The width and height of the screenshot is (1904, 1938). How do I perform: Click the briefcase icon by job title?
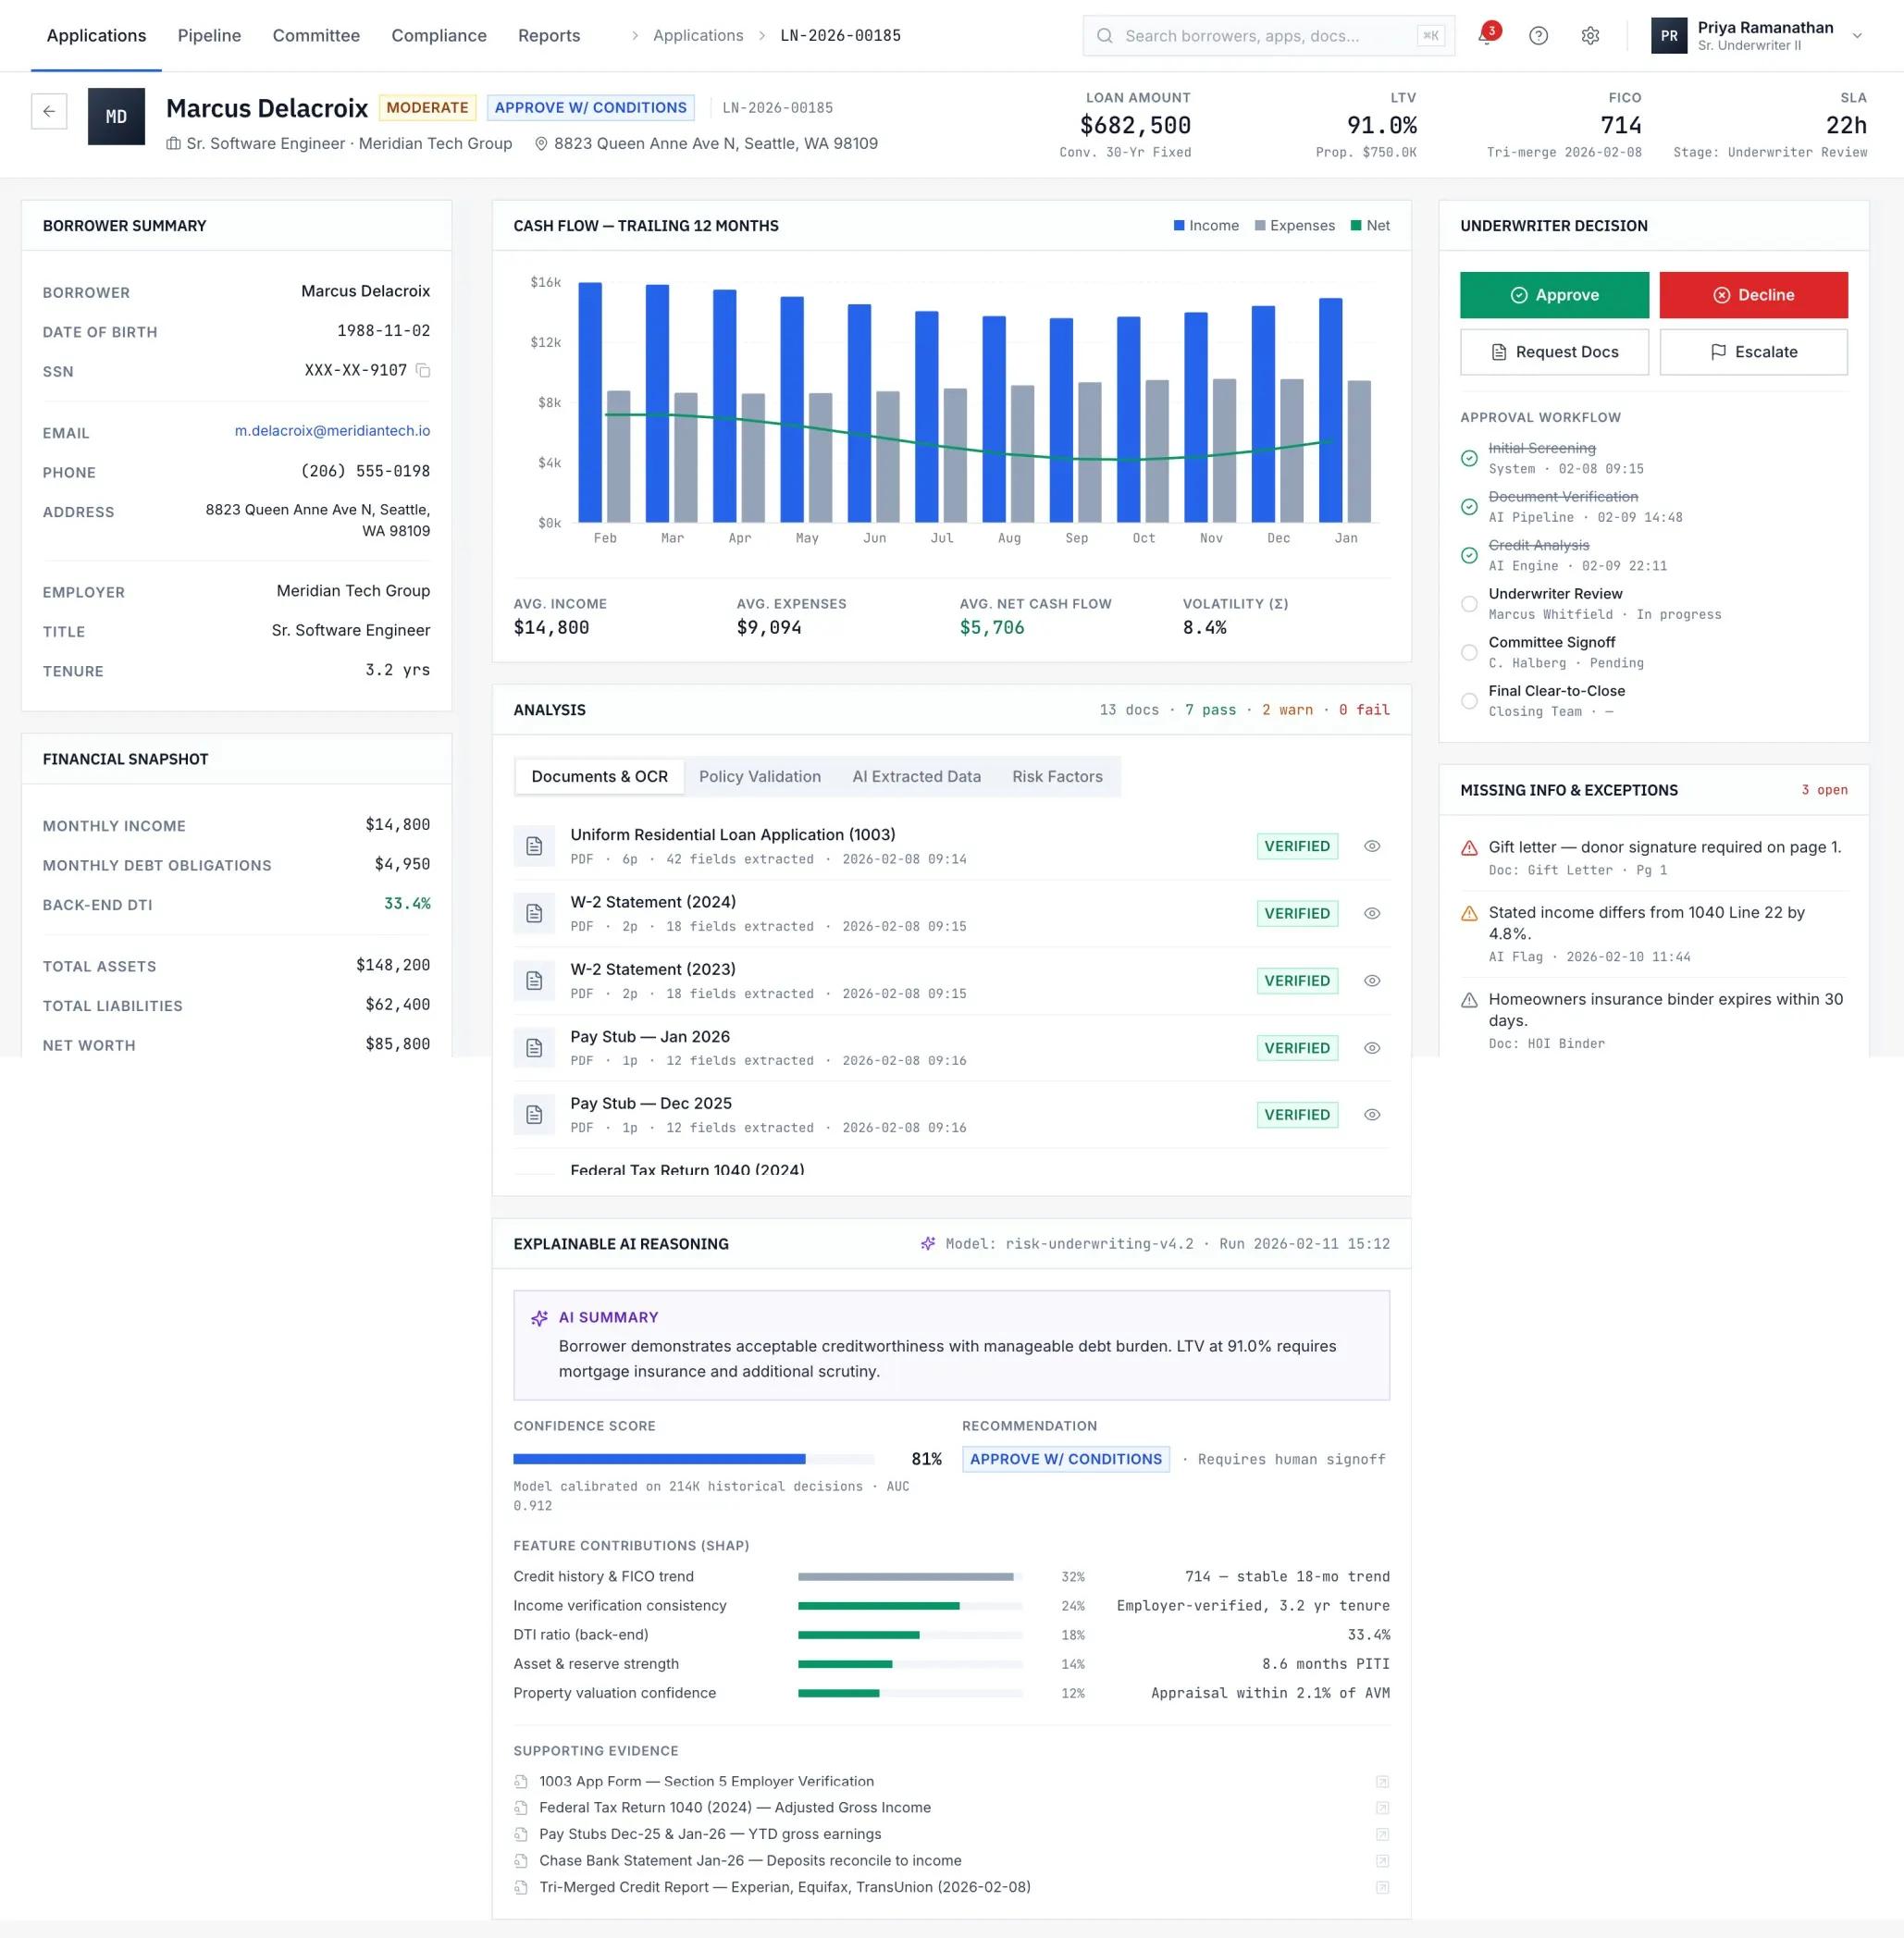point(174,144)
